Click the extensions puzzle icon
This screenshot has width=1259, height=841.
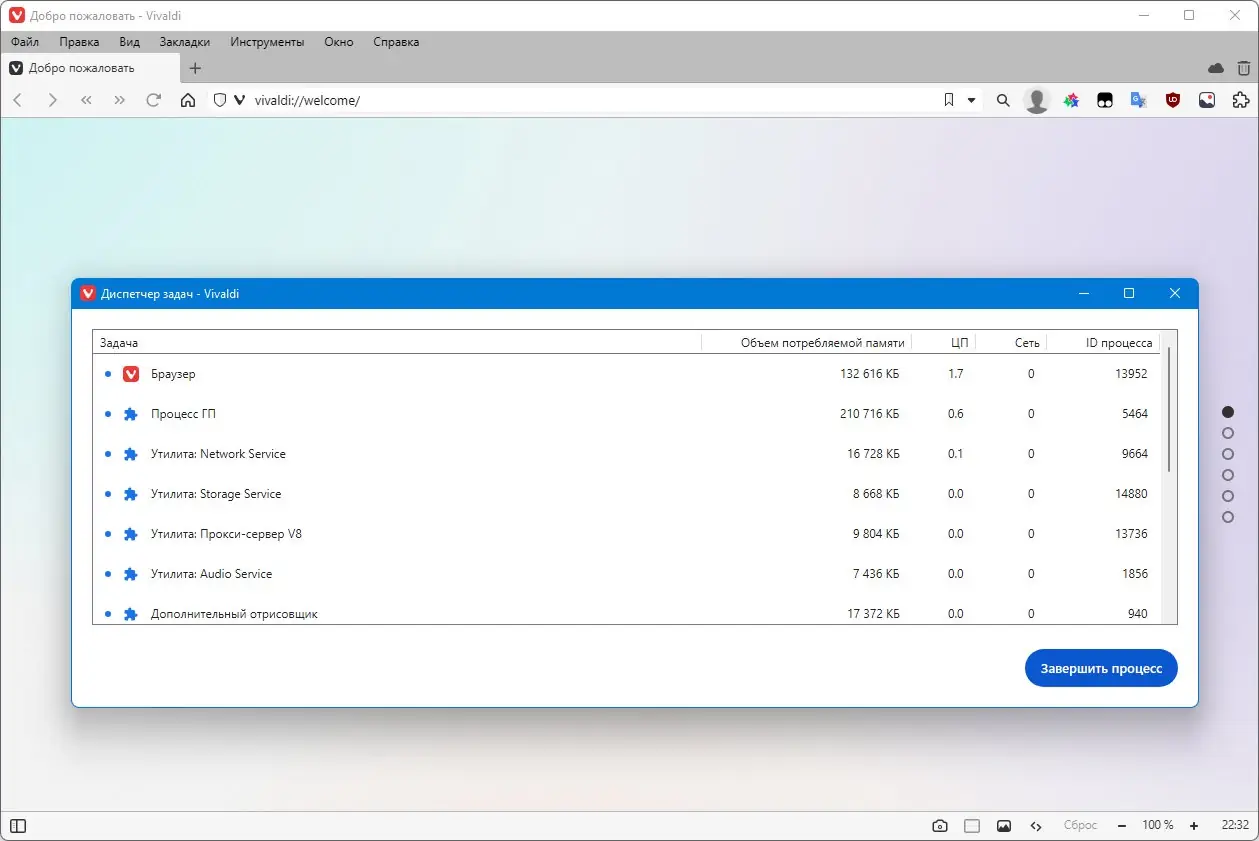[x=1240, y=100]
